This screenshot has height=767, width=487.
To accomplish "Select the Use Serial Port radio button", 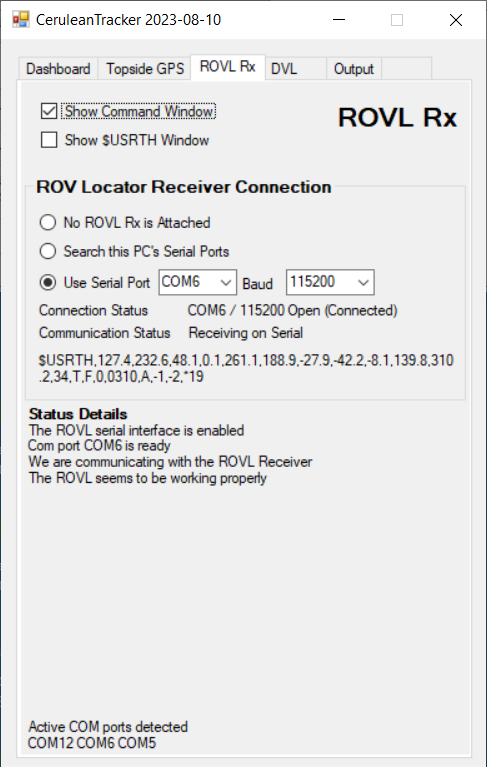I will click(x=47, y=282).
